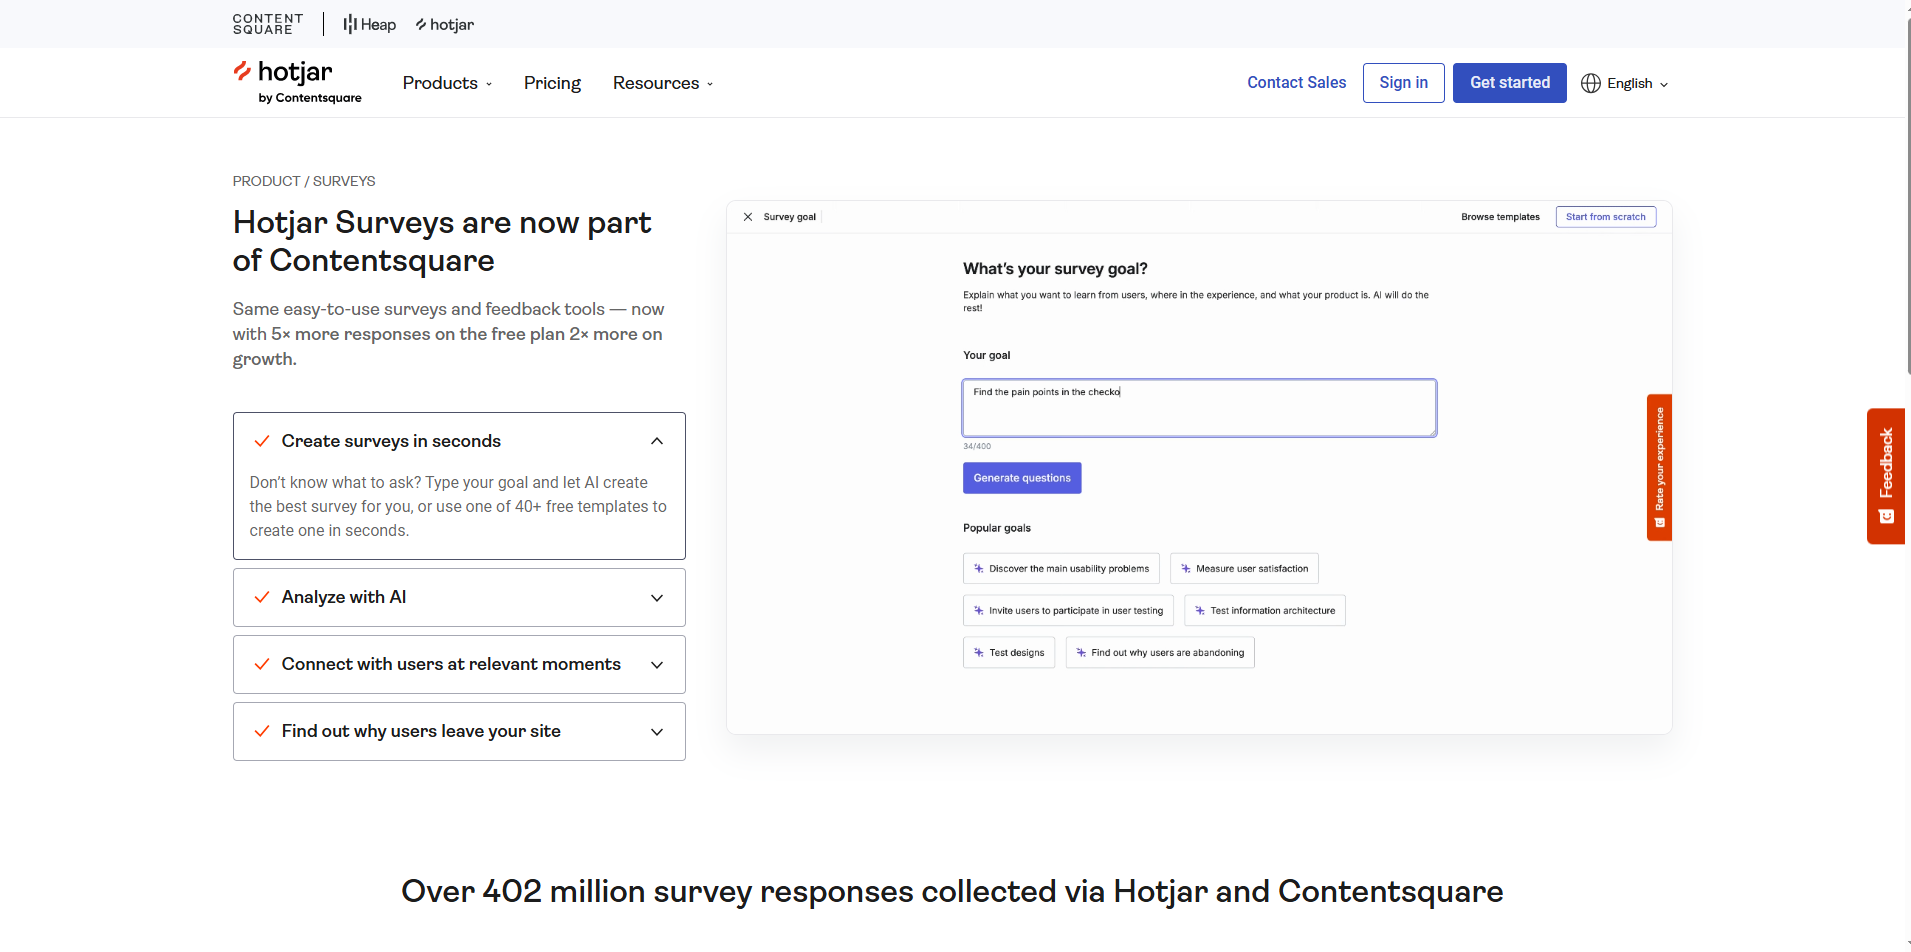
Task: Click the Contentsquare logo in top bar
Action: coord(268,24)
